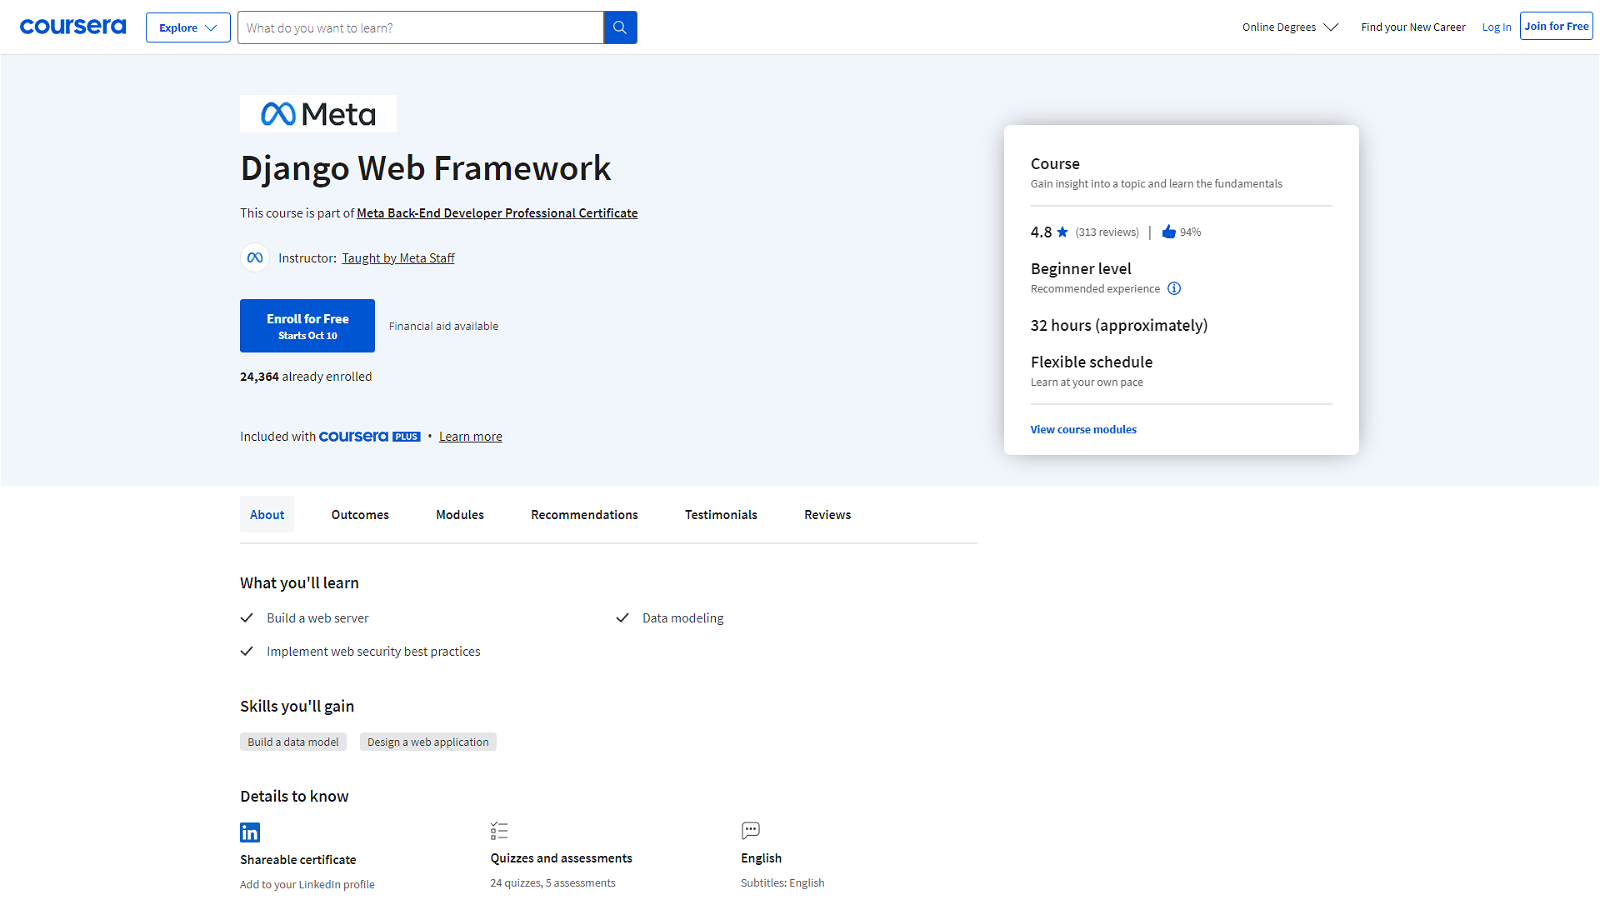Click the checkmark beside Implement web security
Viewport: 1600px width, 900px height.
pos(247,651)
